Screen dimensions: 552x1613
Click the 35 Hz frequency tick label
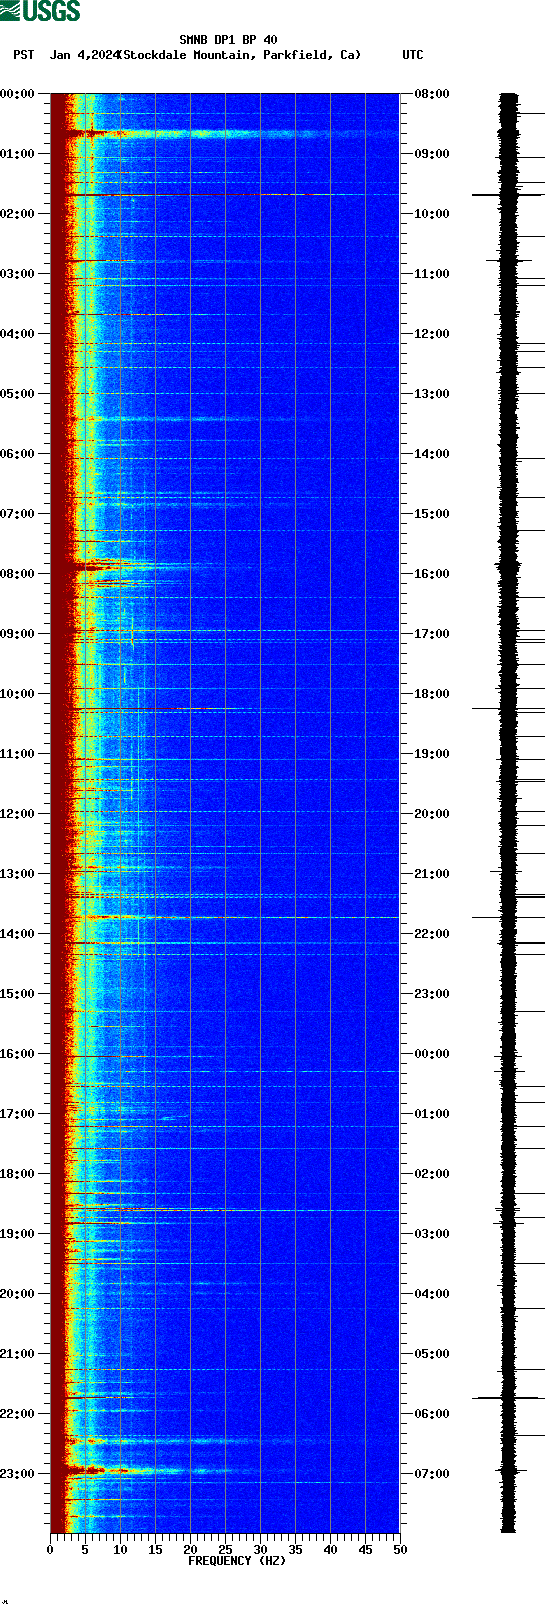[295, 1550]
